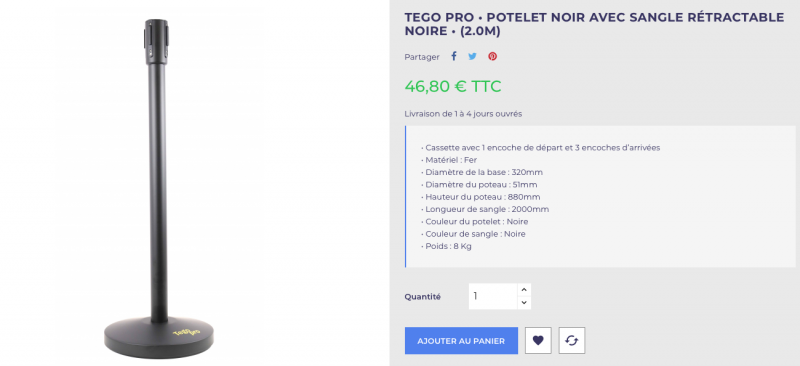Share the product on Facebook
800x366 pixels.
[454, 56]
